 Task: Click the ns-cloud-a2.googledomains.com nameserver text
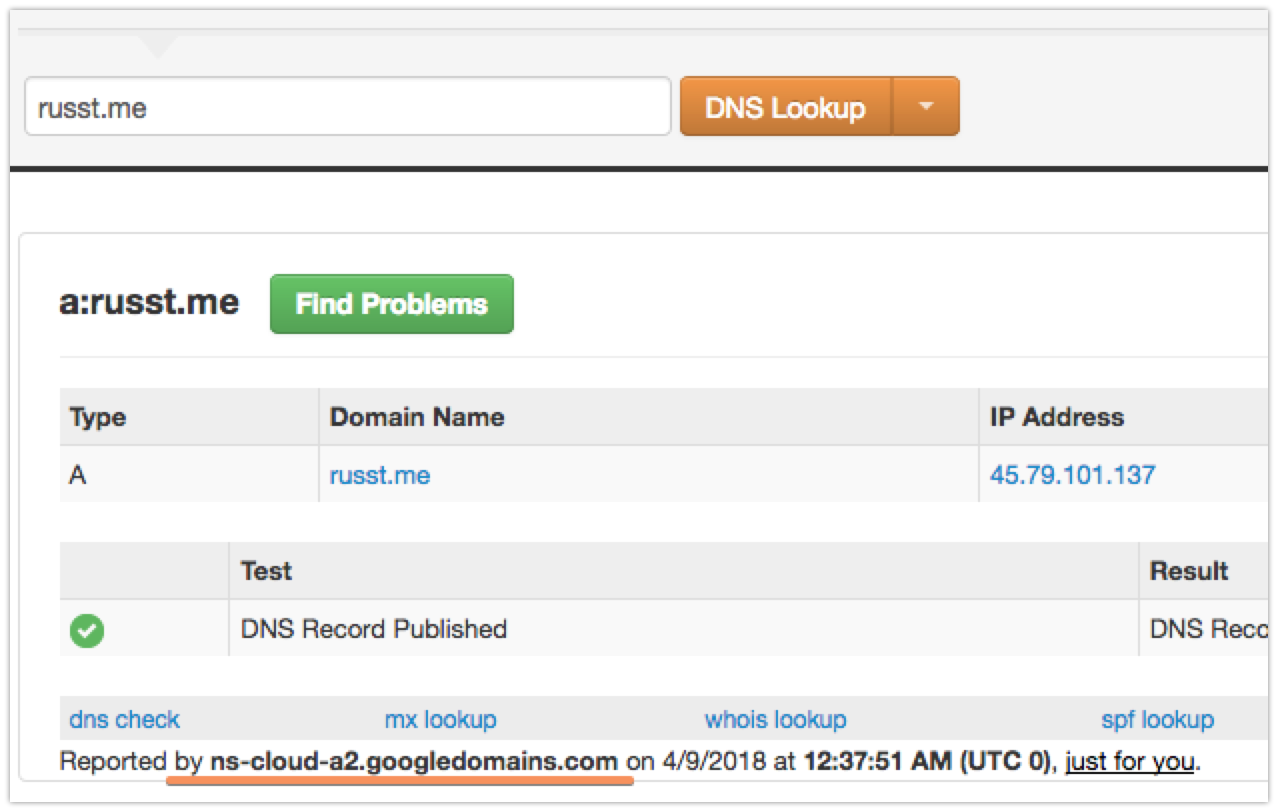click(414, 761)
